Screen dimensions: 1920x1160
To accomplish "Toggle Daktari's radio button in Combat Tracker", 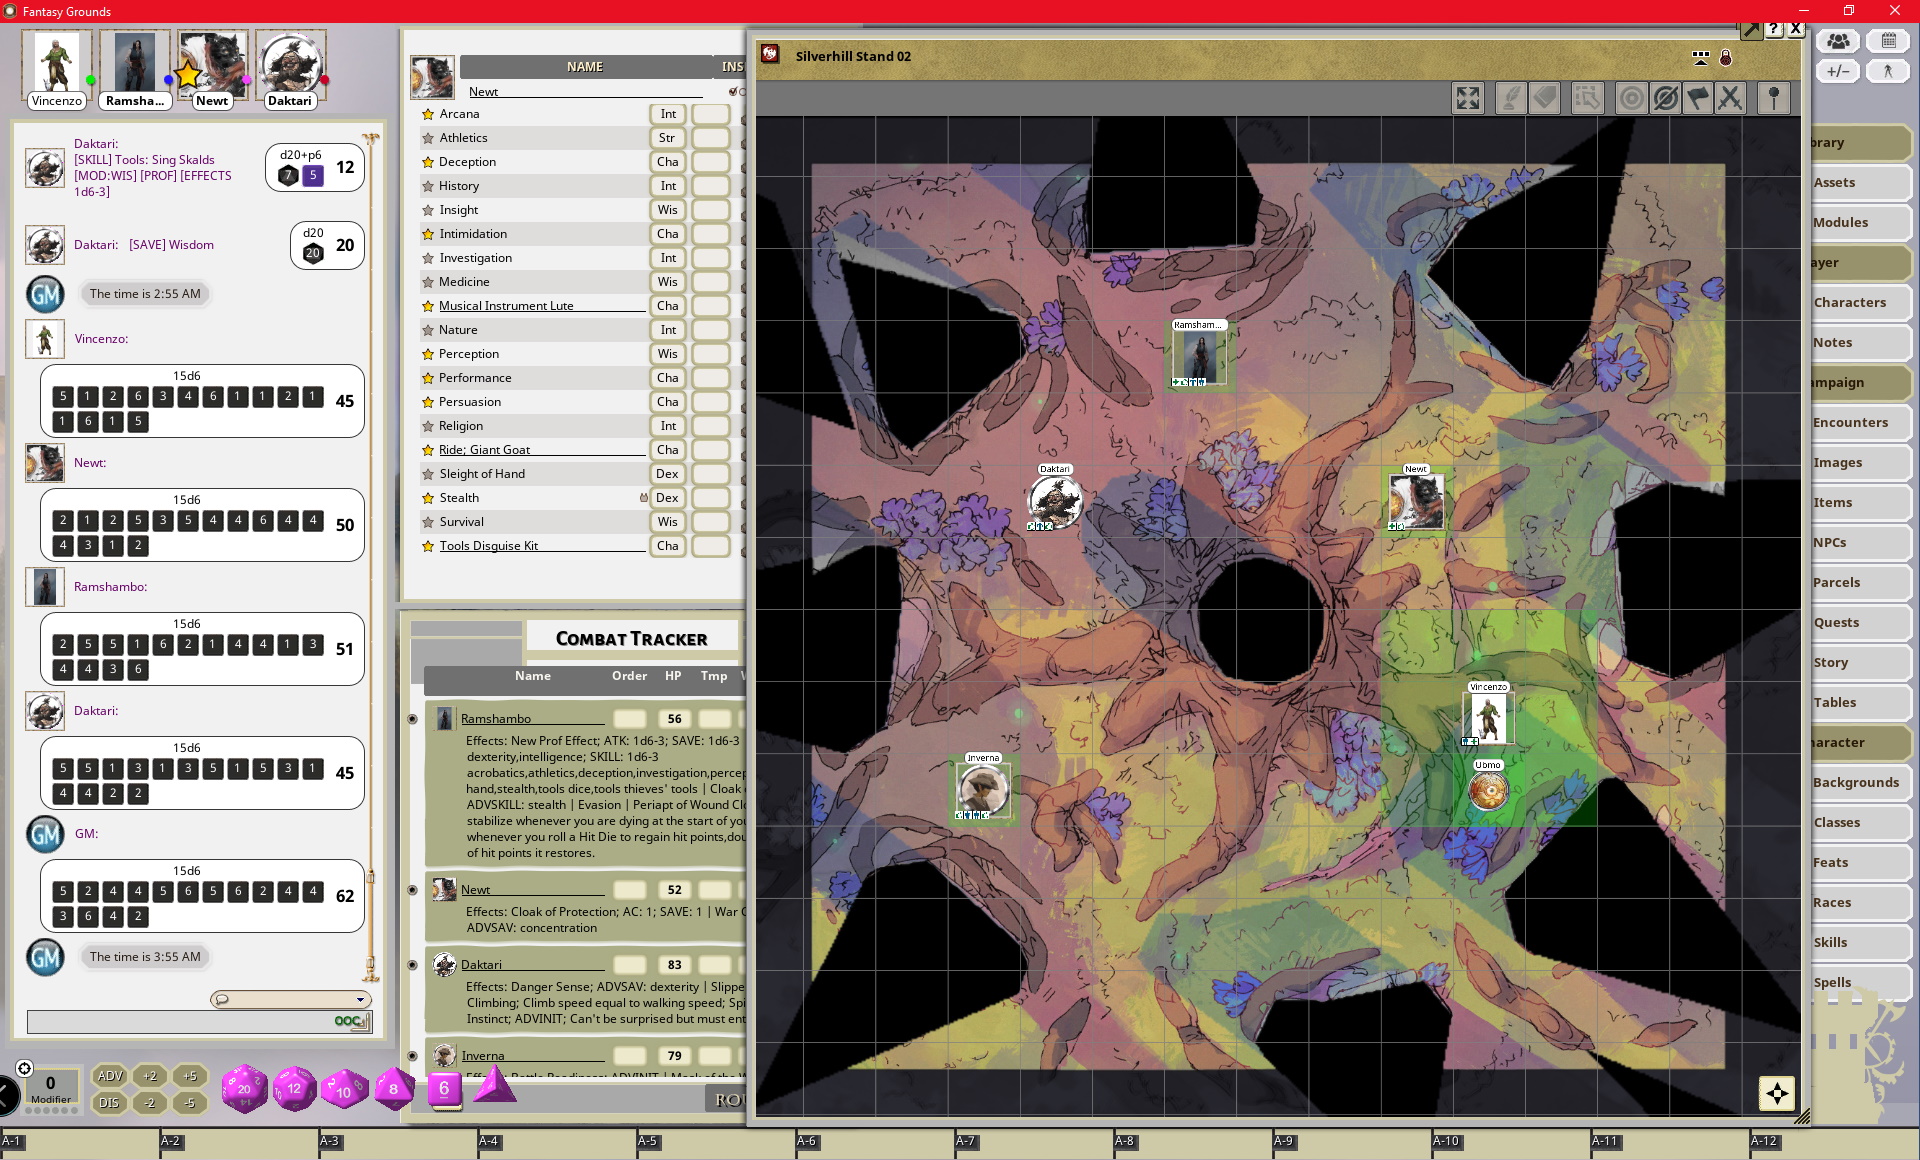I will 412,965.
